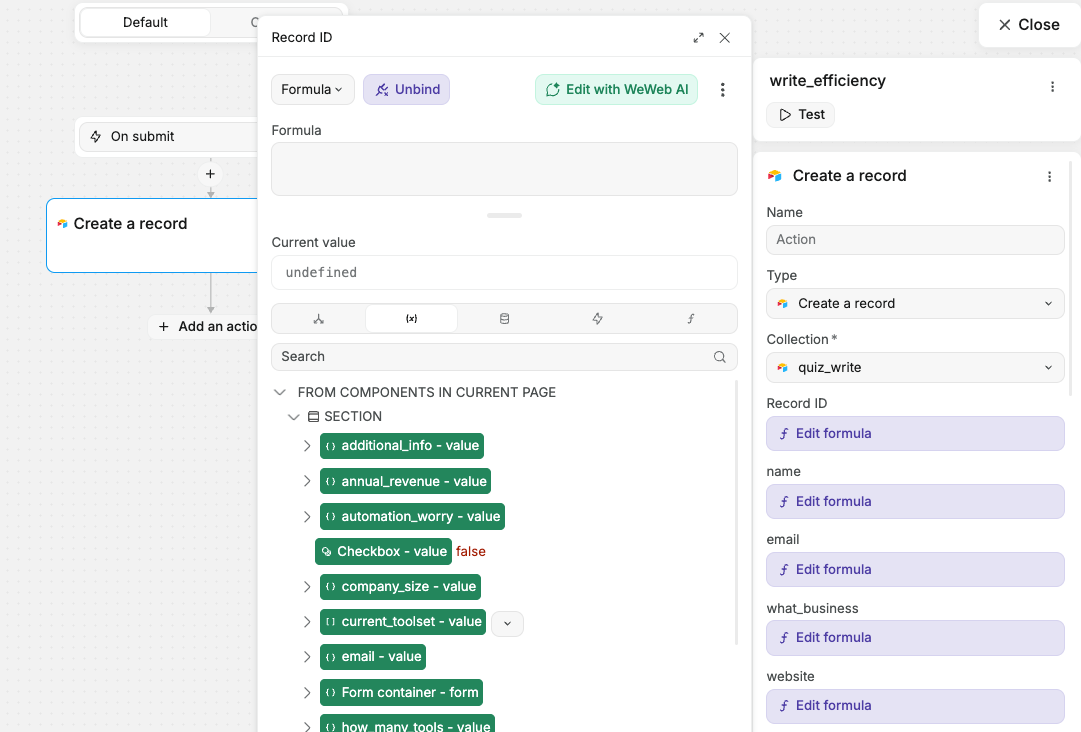Open write_efficiency workflow options menu

tap(1052, 87)
